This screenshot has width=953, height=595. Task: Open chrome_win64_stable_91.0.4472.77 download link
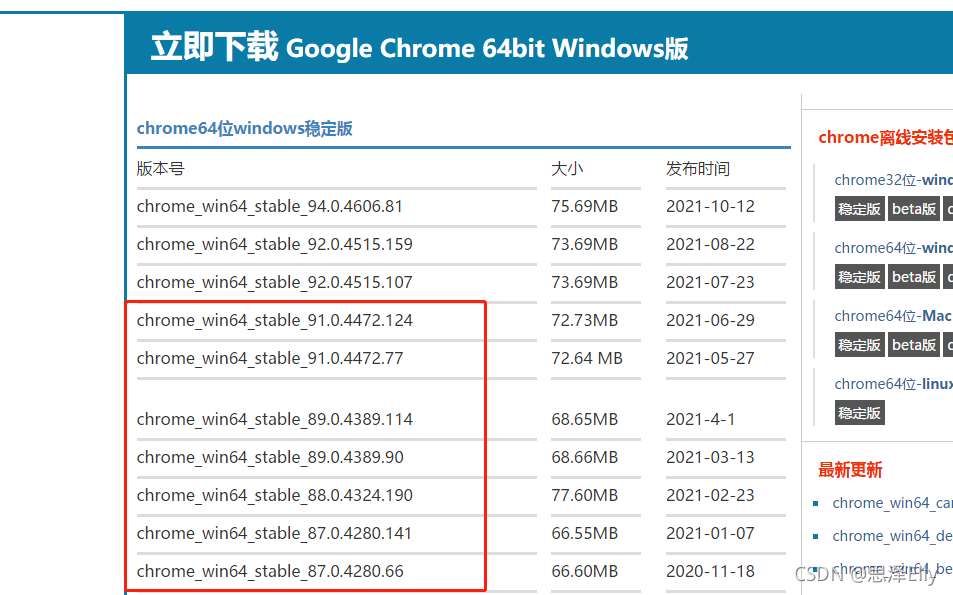point(269,359)
